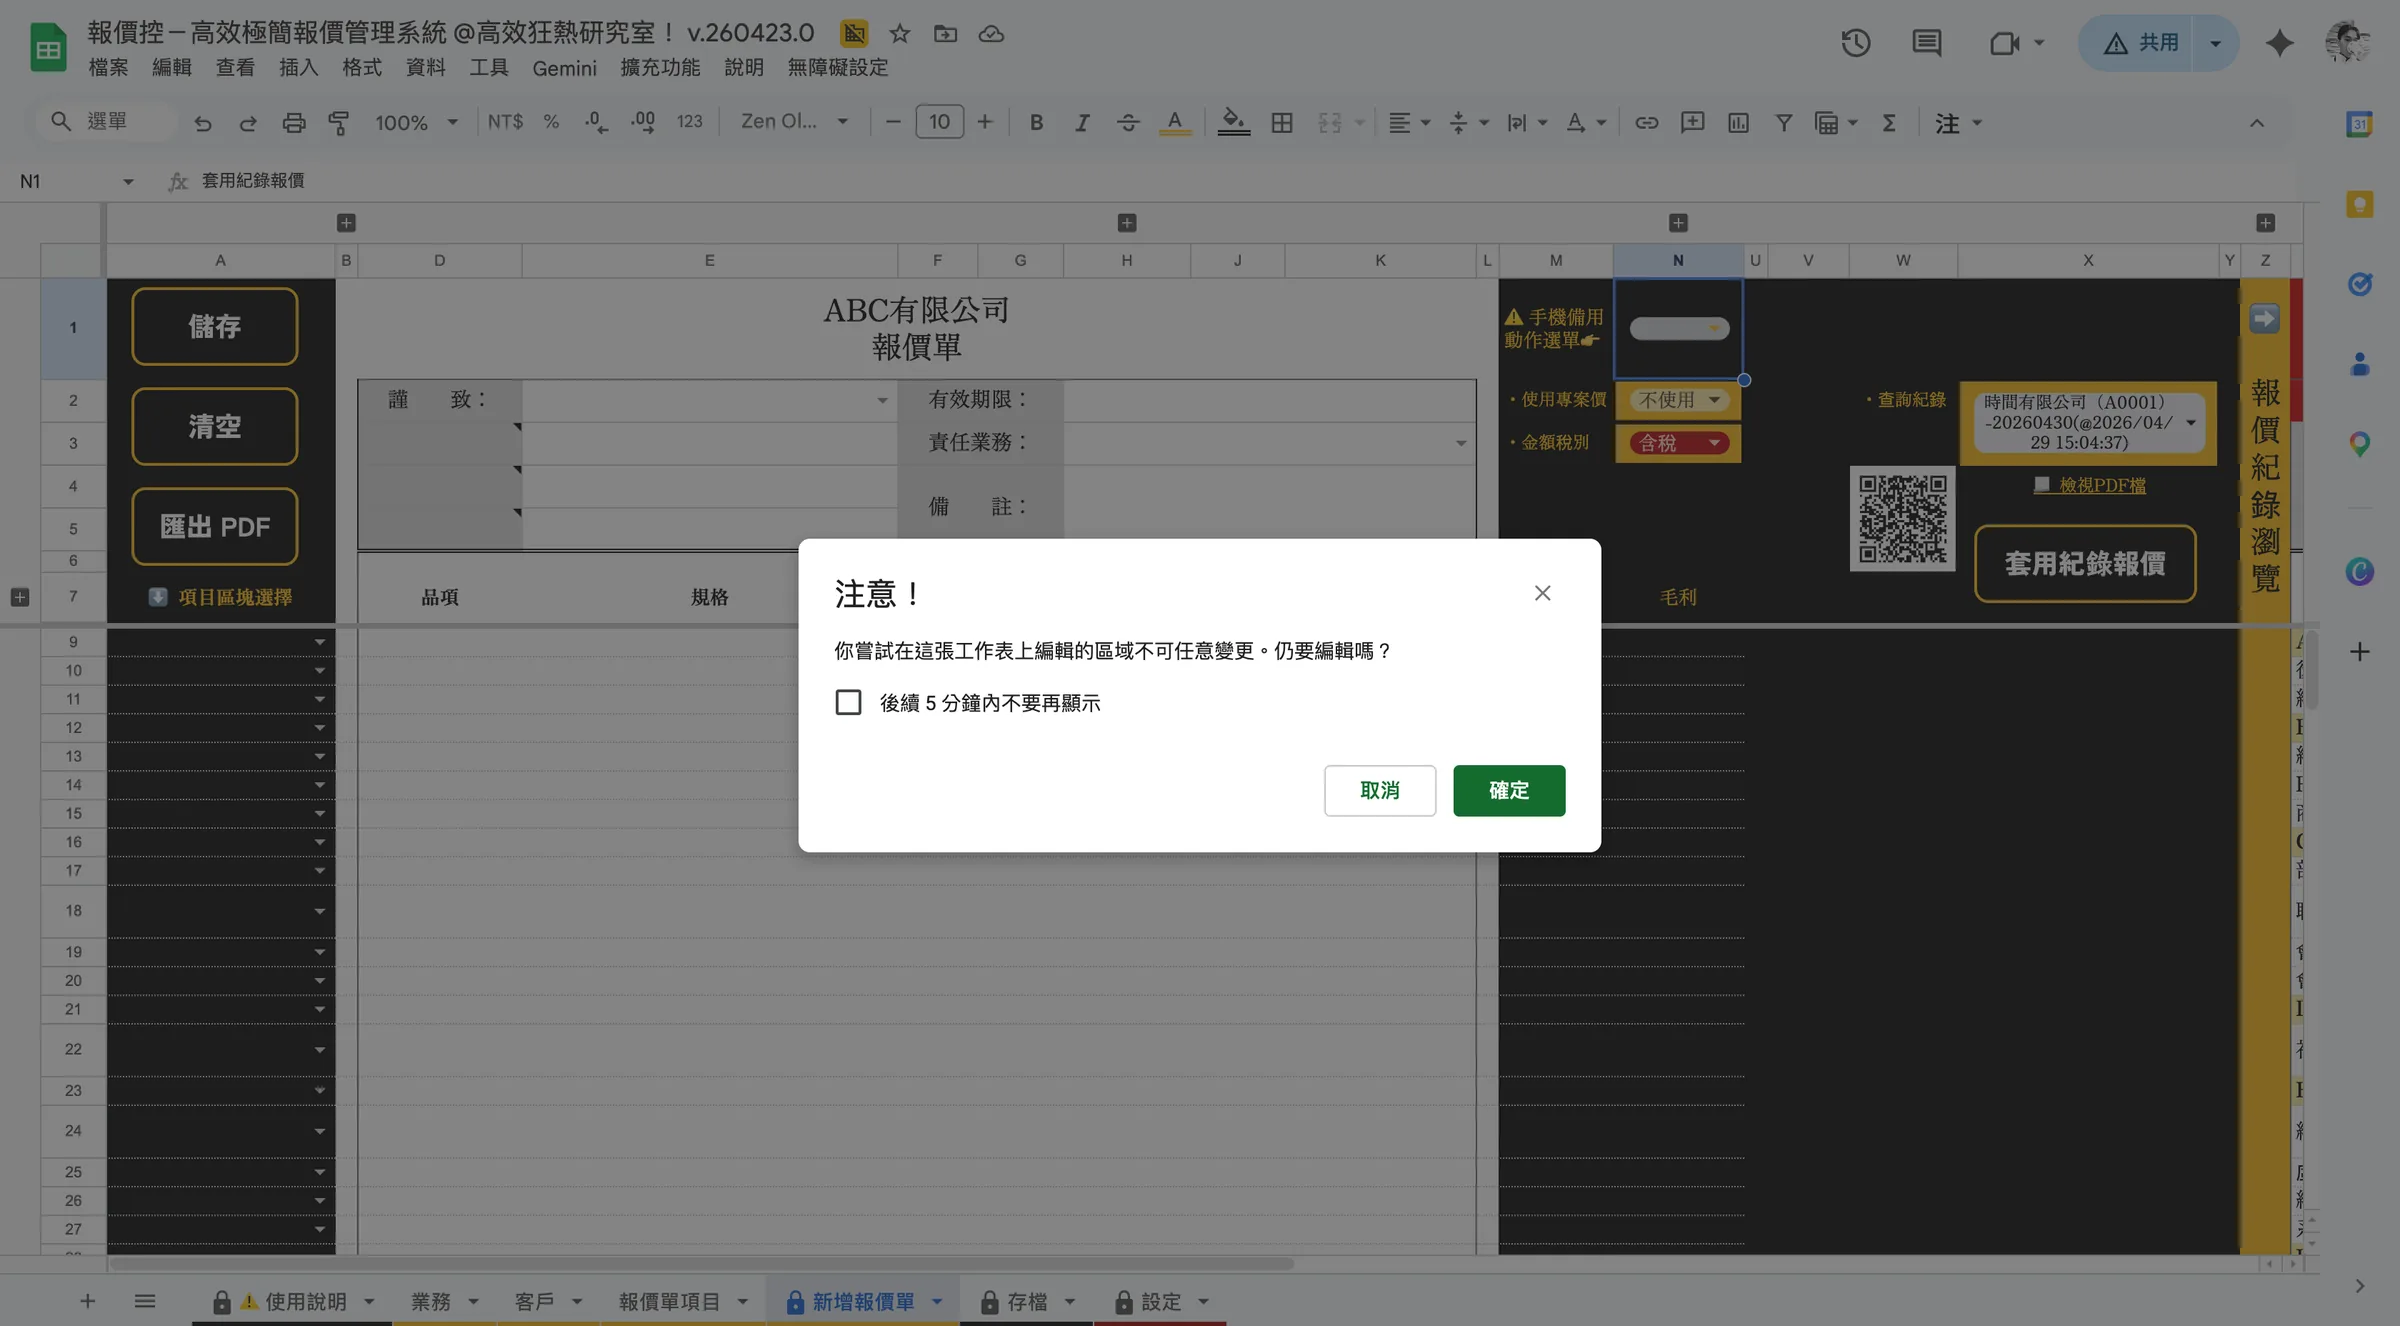
Task: Open the borders tool
Action: pos(1282,122)
